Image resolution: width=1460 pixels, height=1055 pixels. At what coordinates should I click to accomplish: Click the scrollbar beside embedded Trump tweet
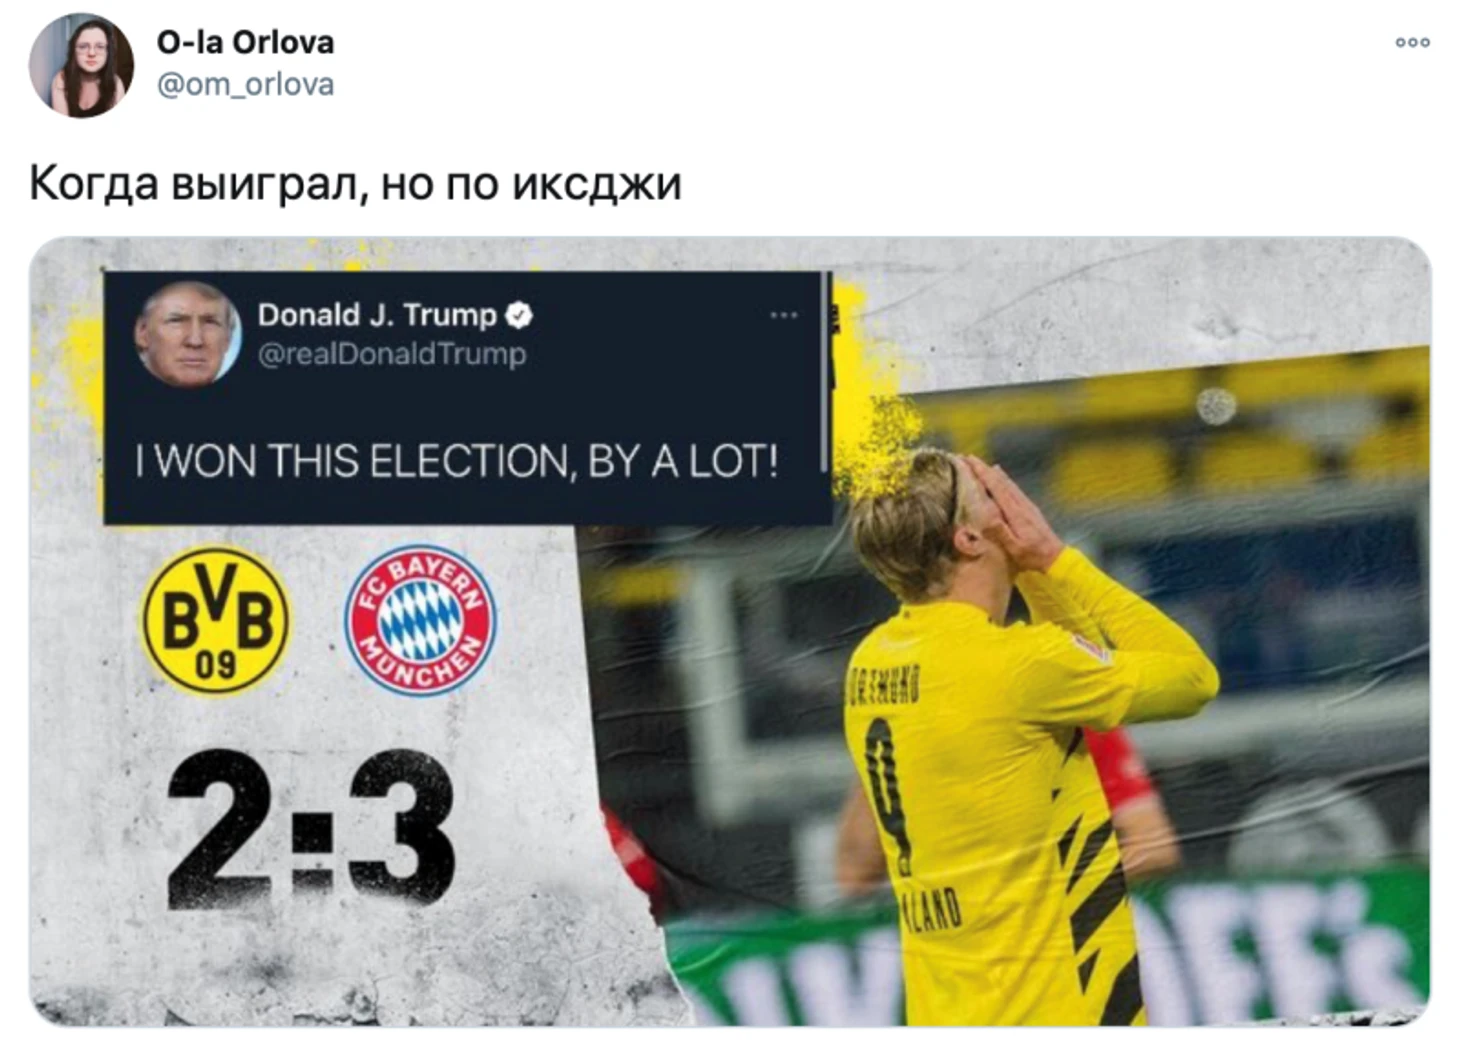825,372
